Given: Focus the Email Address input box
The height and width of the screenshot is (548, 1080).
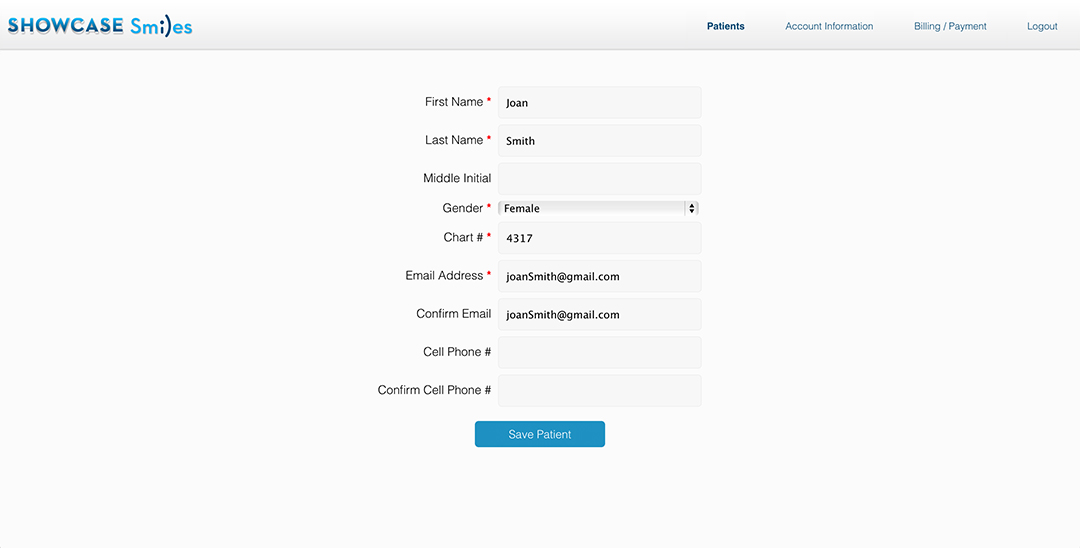Looking at the screenshot, I should (599, 276).
